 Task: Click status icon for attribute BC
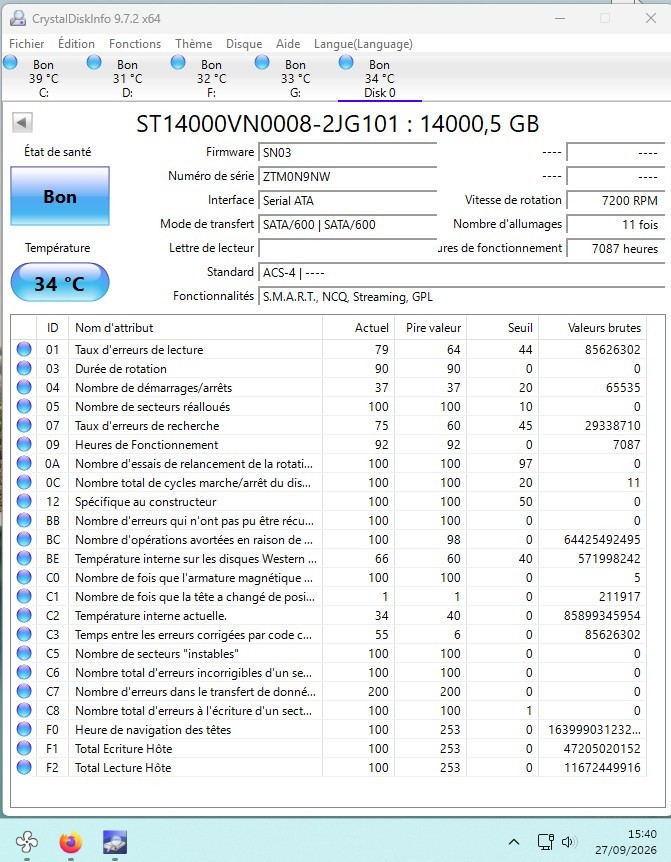[24, 539]
